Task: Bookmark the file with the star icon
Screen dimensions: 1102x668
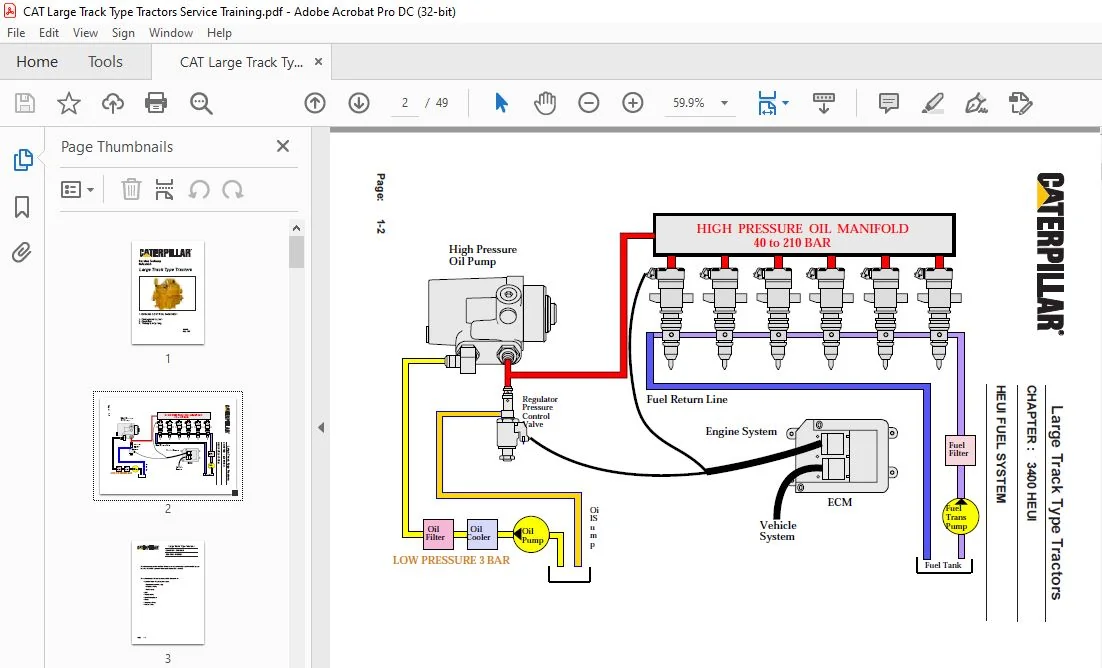Action: [69, 103]
